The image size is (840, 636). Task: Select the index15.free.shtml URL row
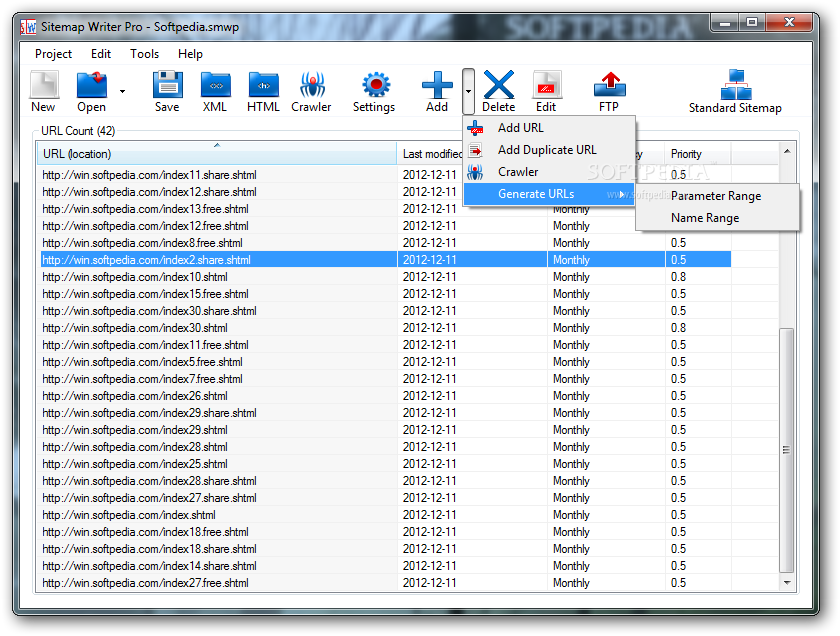coord(386,294)
